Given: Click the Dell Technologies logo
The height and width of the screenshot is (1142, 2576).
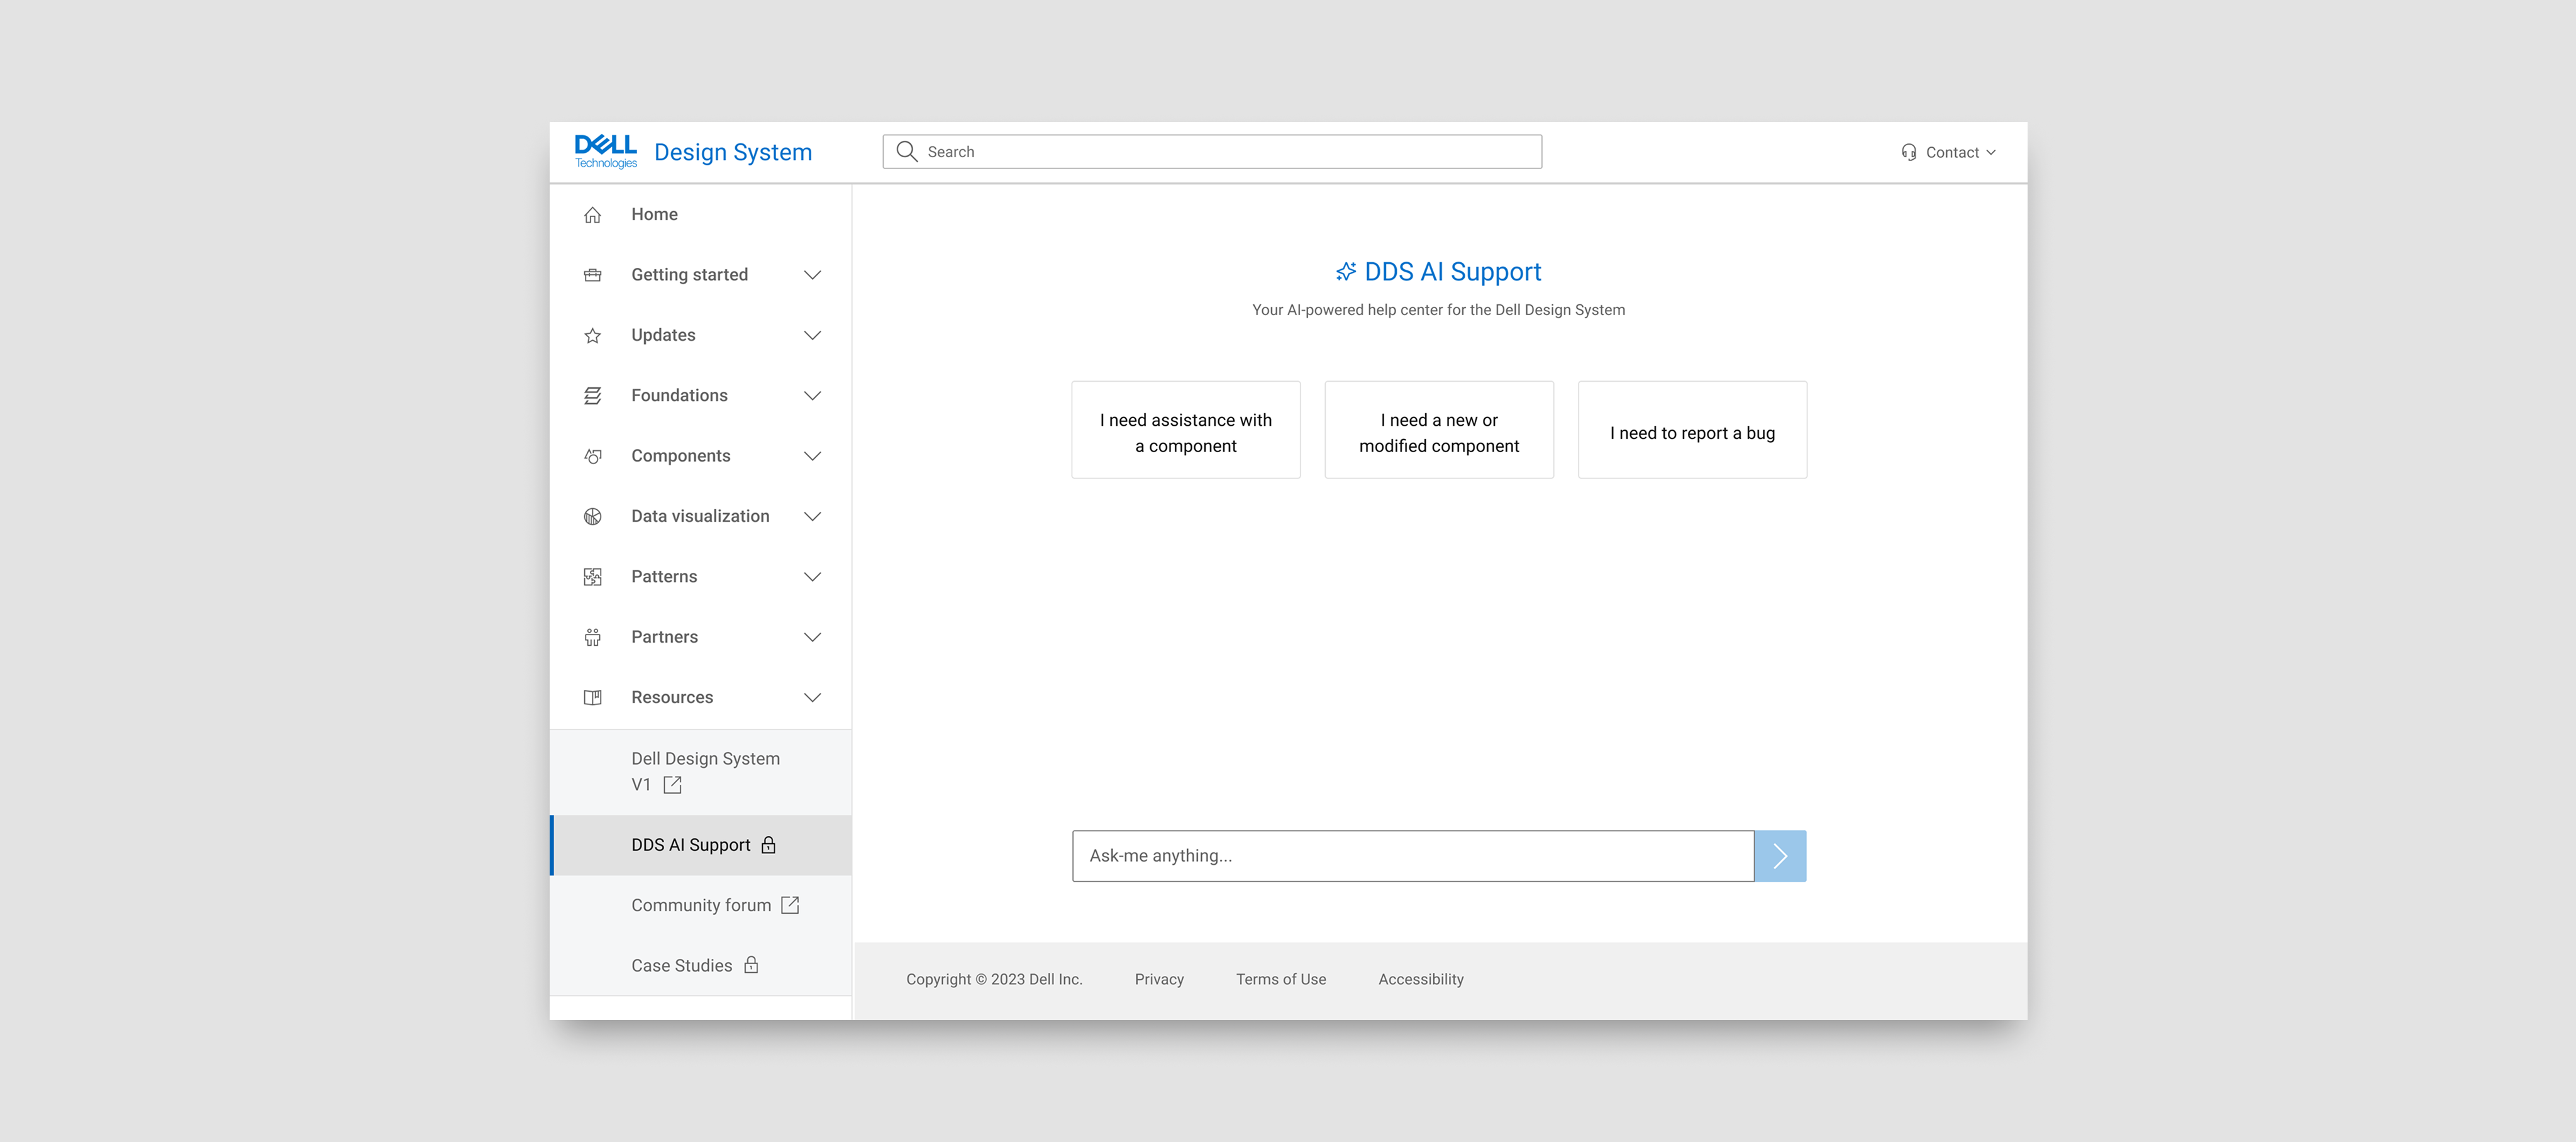Looking at the screenshot, I should tap(605, 152).
